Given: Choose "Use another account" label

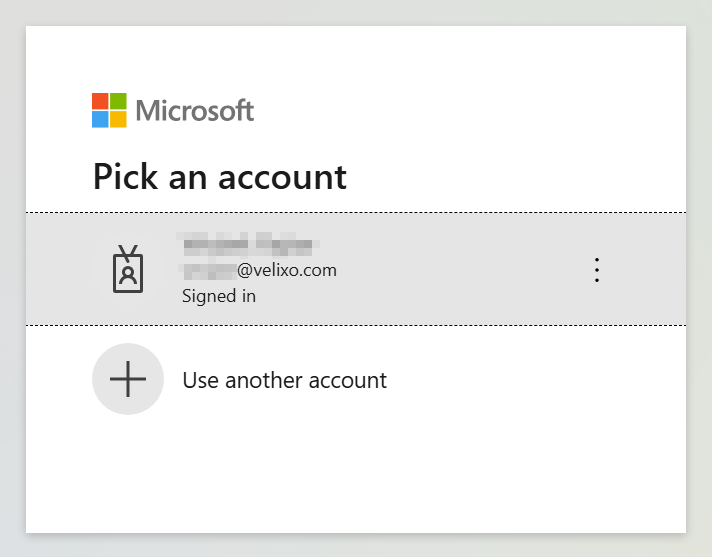Looking at the screenshot, I should pyautogui.click(x=284, y=380).
